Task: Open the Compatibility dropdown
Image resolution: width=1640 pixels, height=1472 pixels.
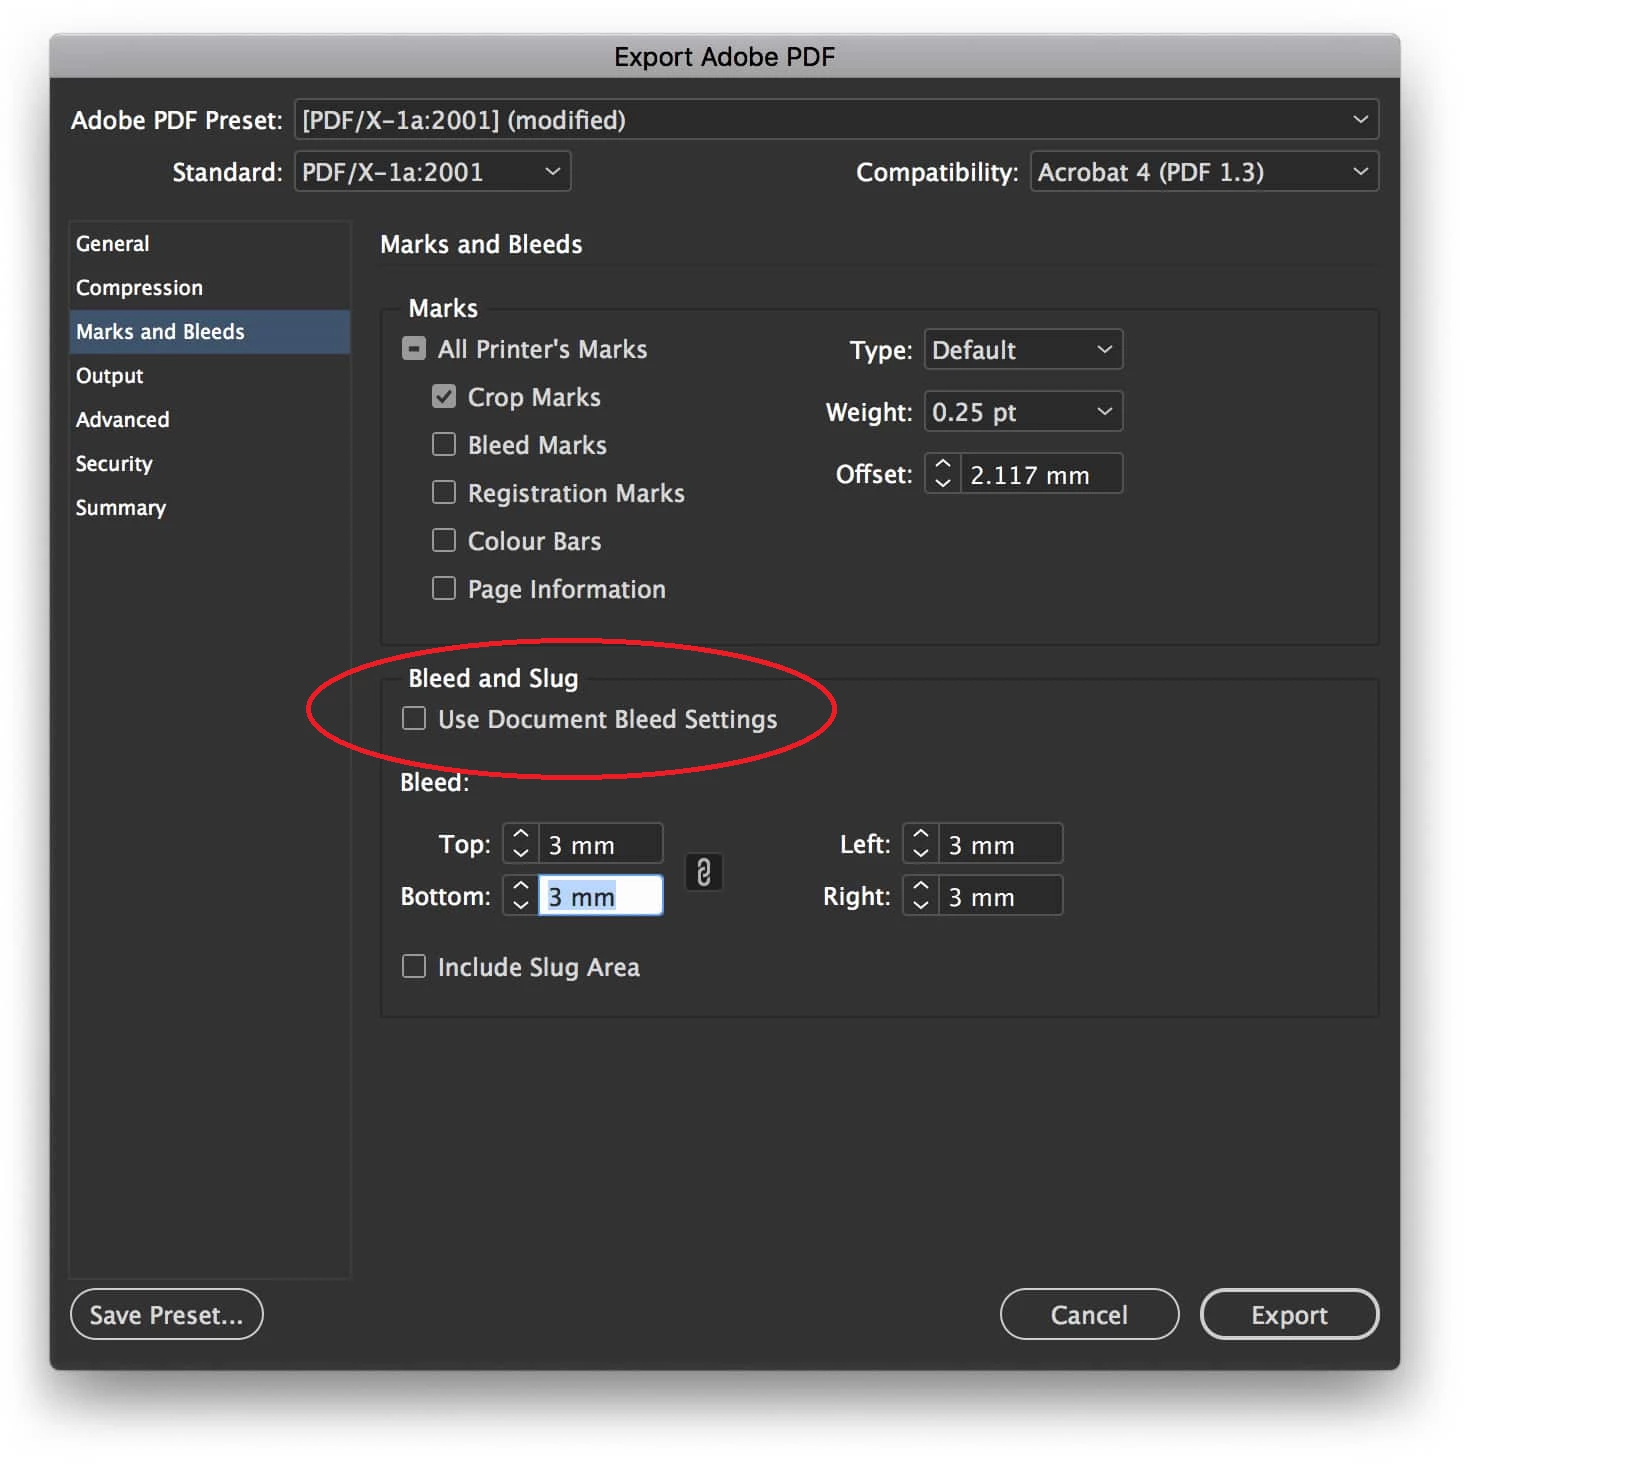Action: pos(1204,172)
